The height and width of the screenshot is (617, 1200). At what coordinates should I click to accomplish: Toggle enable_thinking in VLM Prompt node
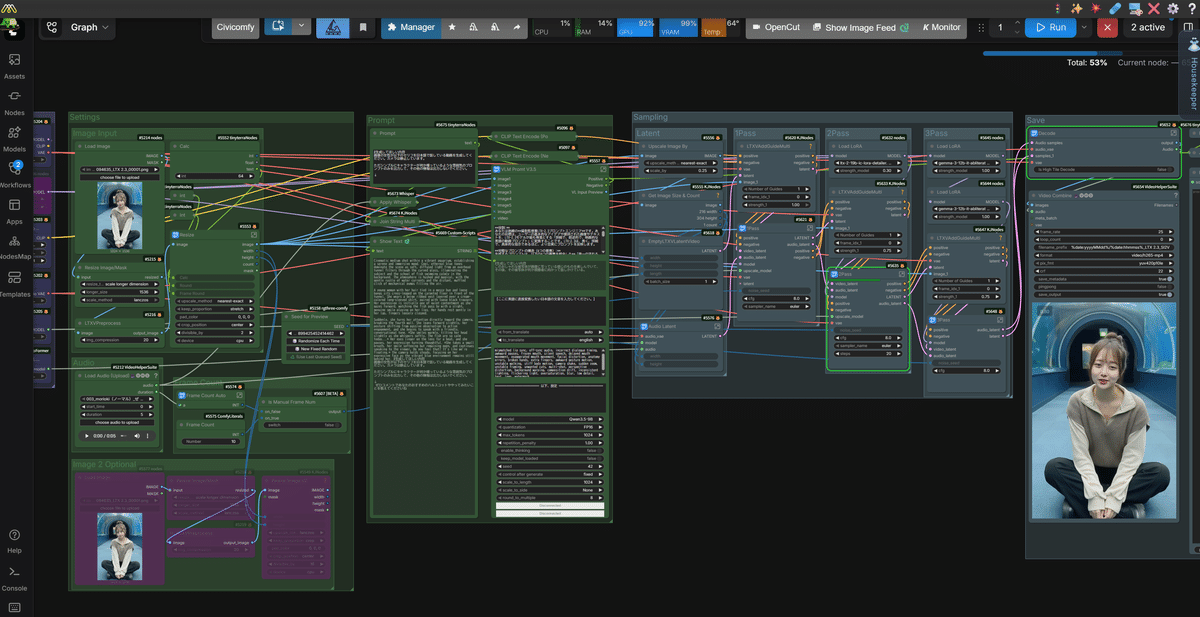pos(550,450)
